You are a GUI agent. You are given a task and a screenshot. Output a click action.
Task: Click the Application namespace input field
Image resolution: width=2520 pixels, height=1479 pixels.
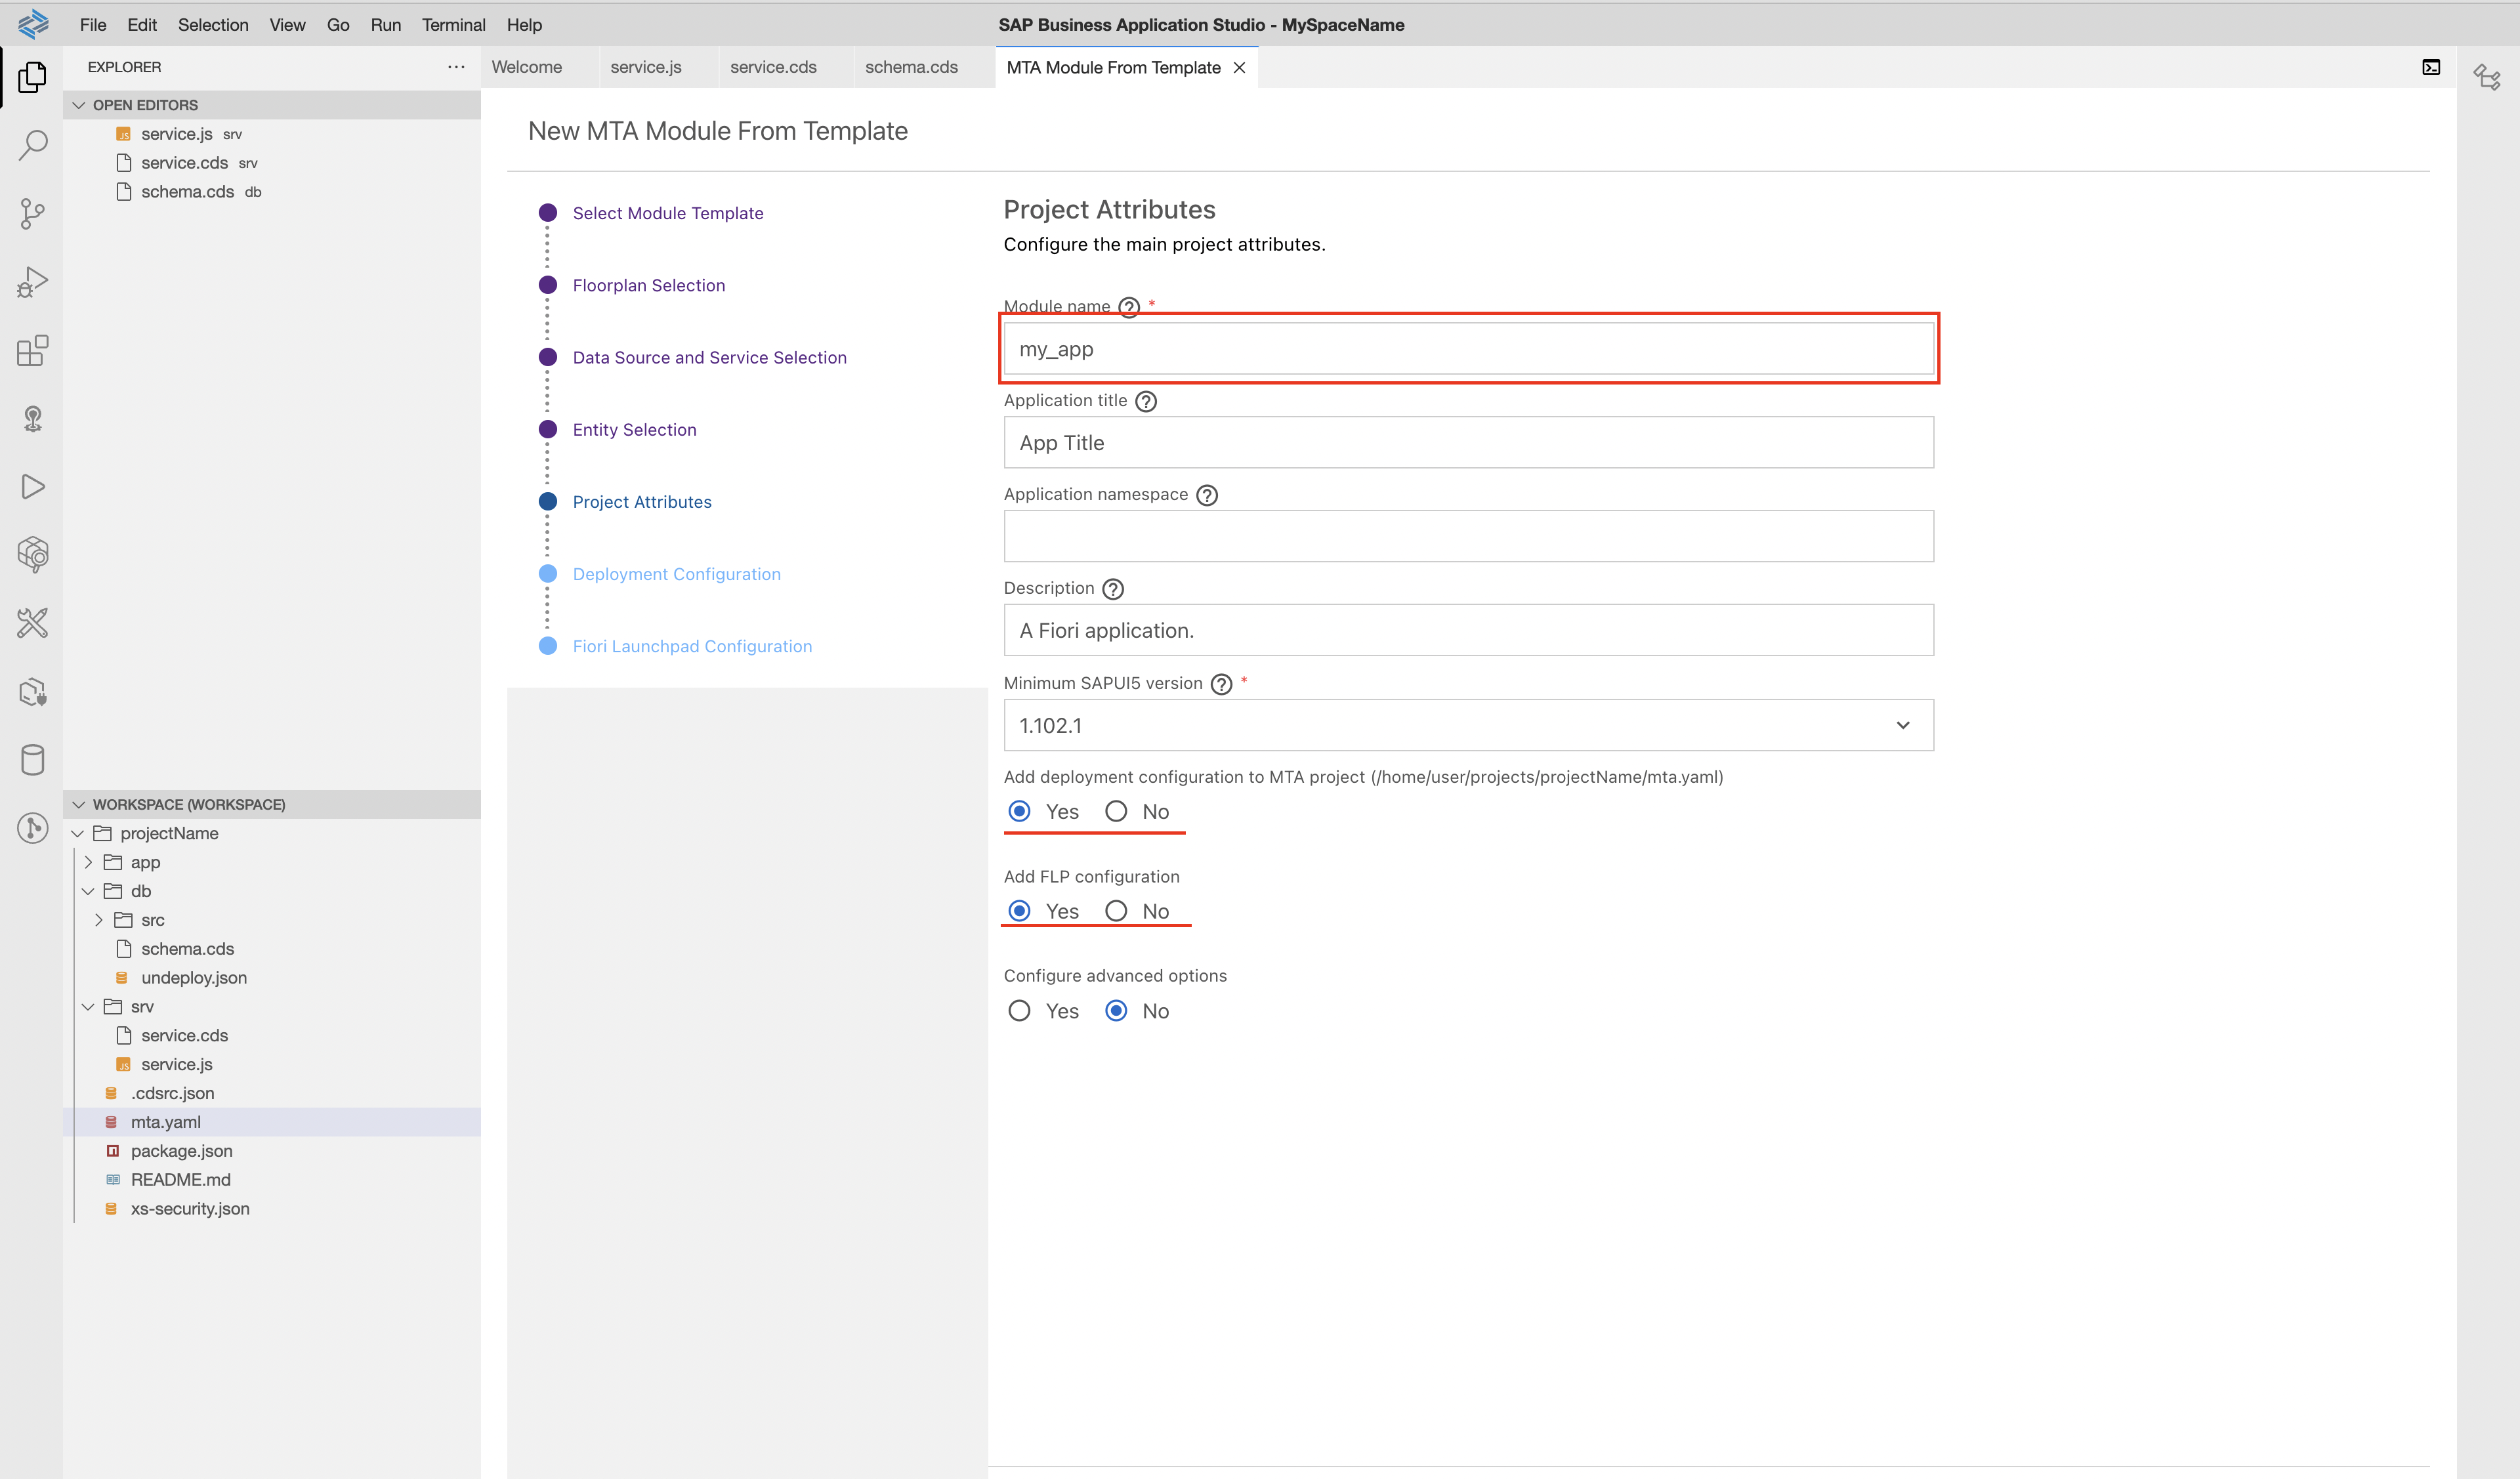coord(1468,537)
